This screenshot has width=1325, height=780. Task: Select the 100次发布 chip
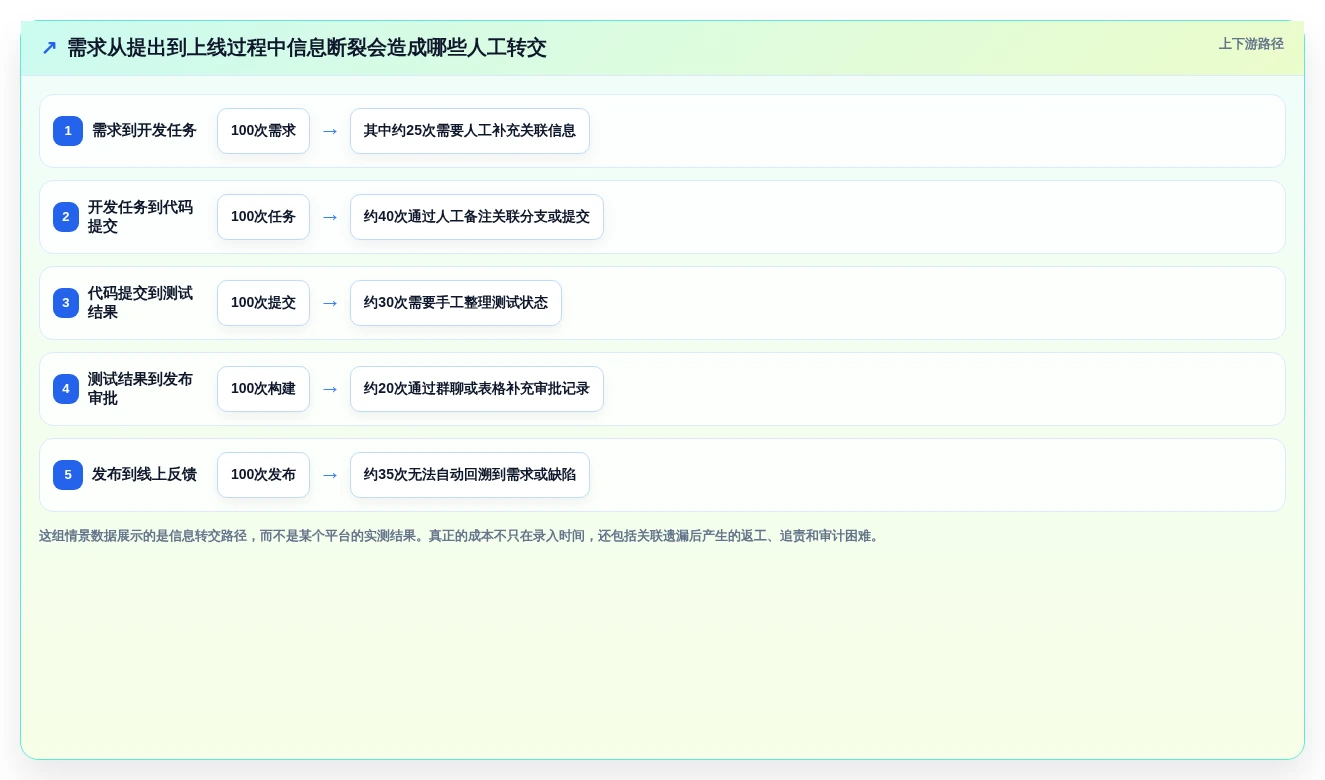pos(263,475)
